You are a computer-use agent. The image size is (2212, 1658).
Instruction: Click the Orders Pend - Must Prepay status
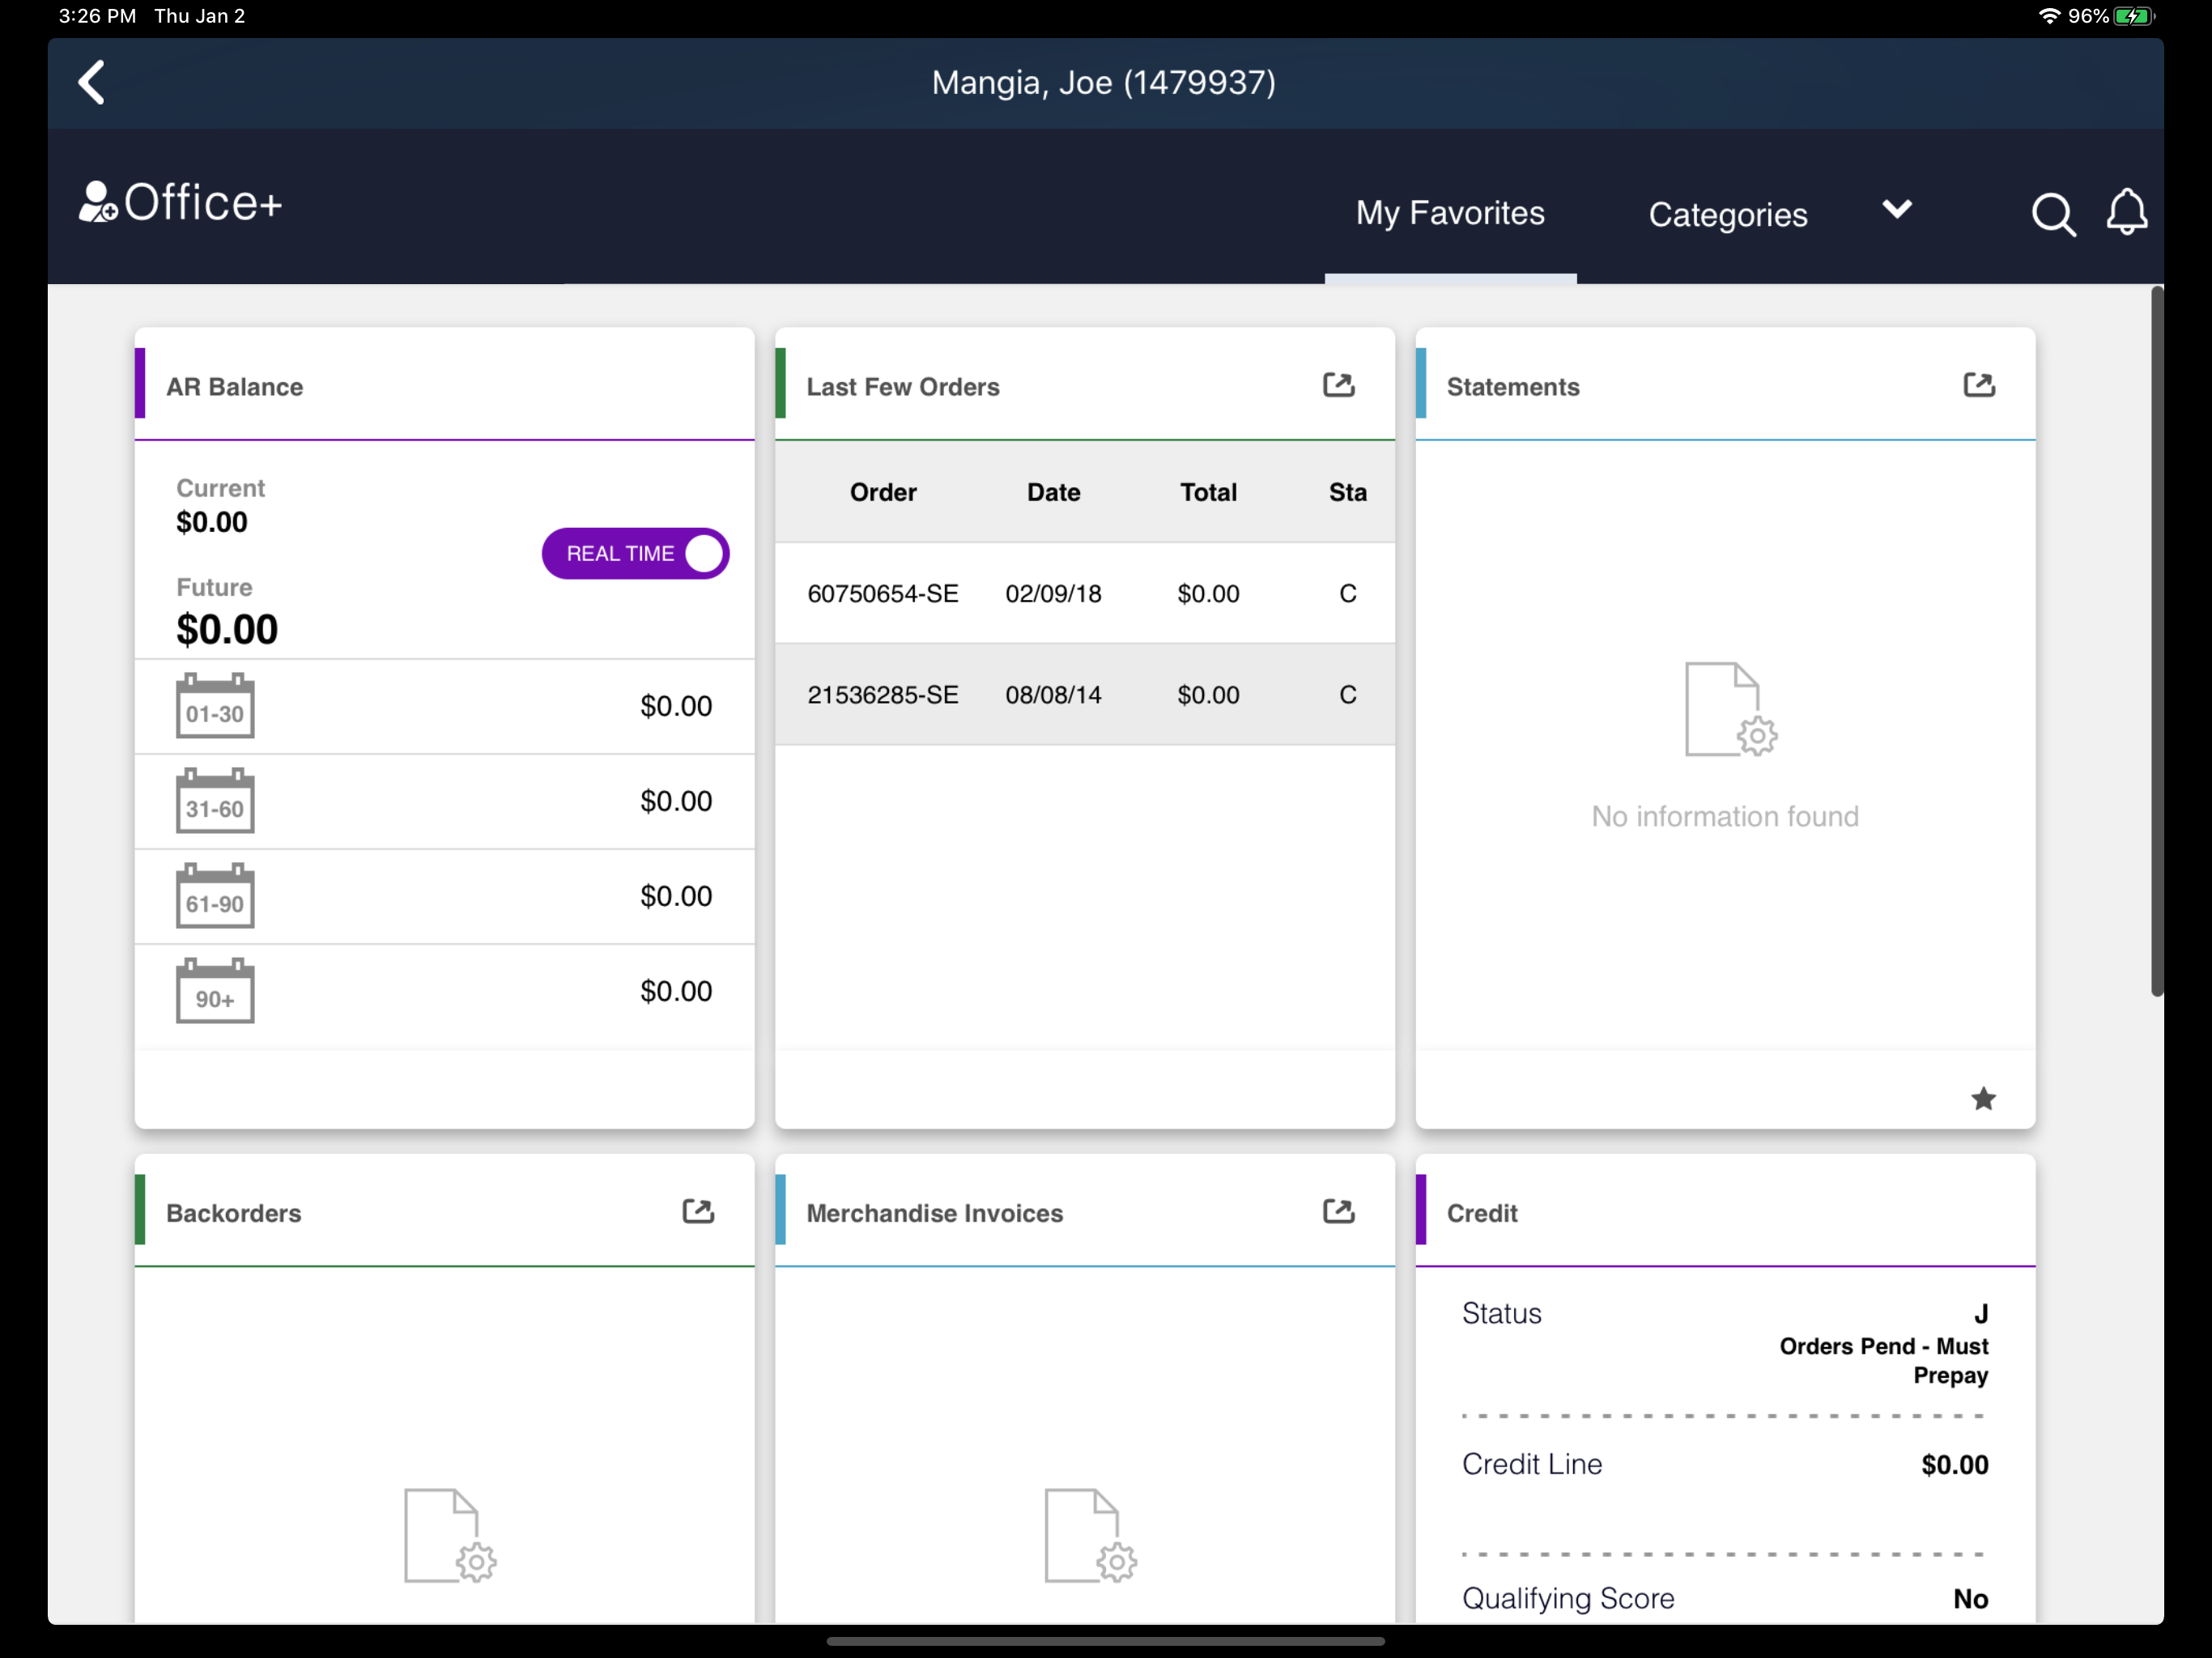pos(1883,1360)
